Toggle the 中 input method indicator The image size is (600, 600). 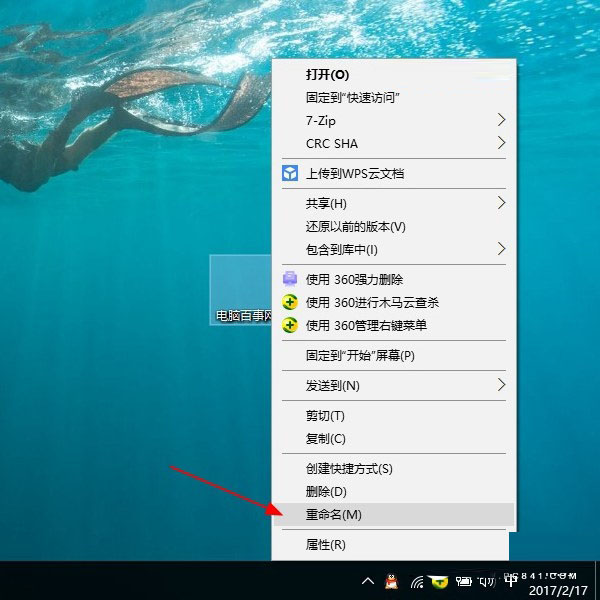point(511,581)
